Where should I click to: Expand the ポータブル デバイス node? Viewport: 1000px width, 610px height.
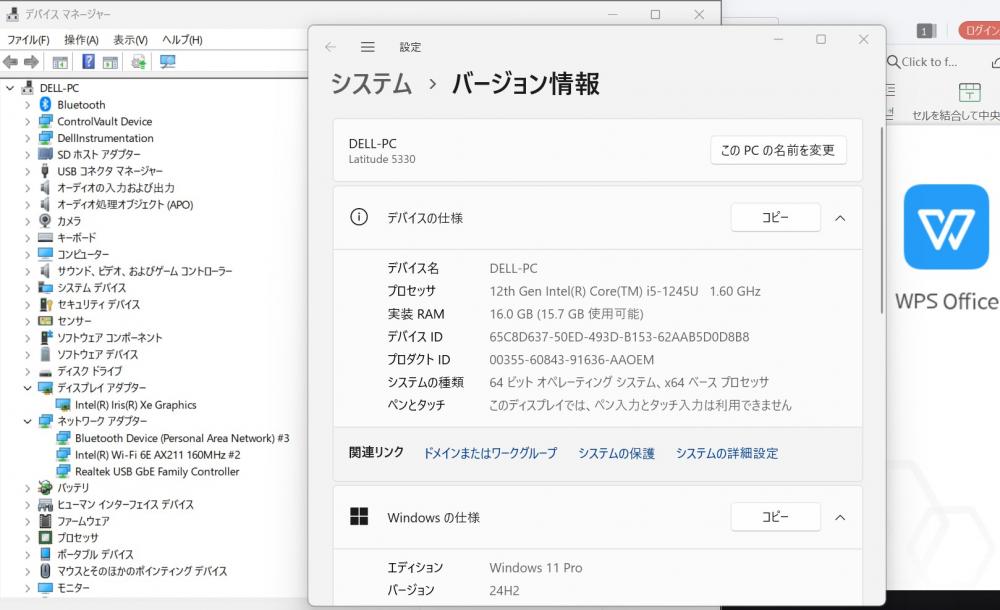[x=27, y=554]
